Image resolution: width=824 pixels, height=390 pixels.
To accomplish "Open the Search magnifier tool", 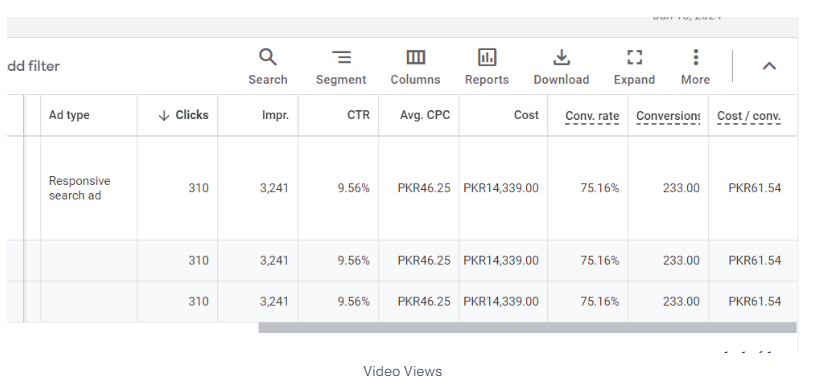I will tap(267, 67).
